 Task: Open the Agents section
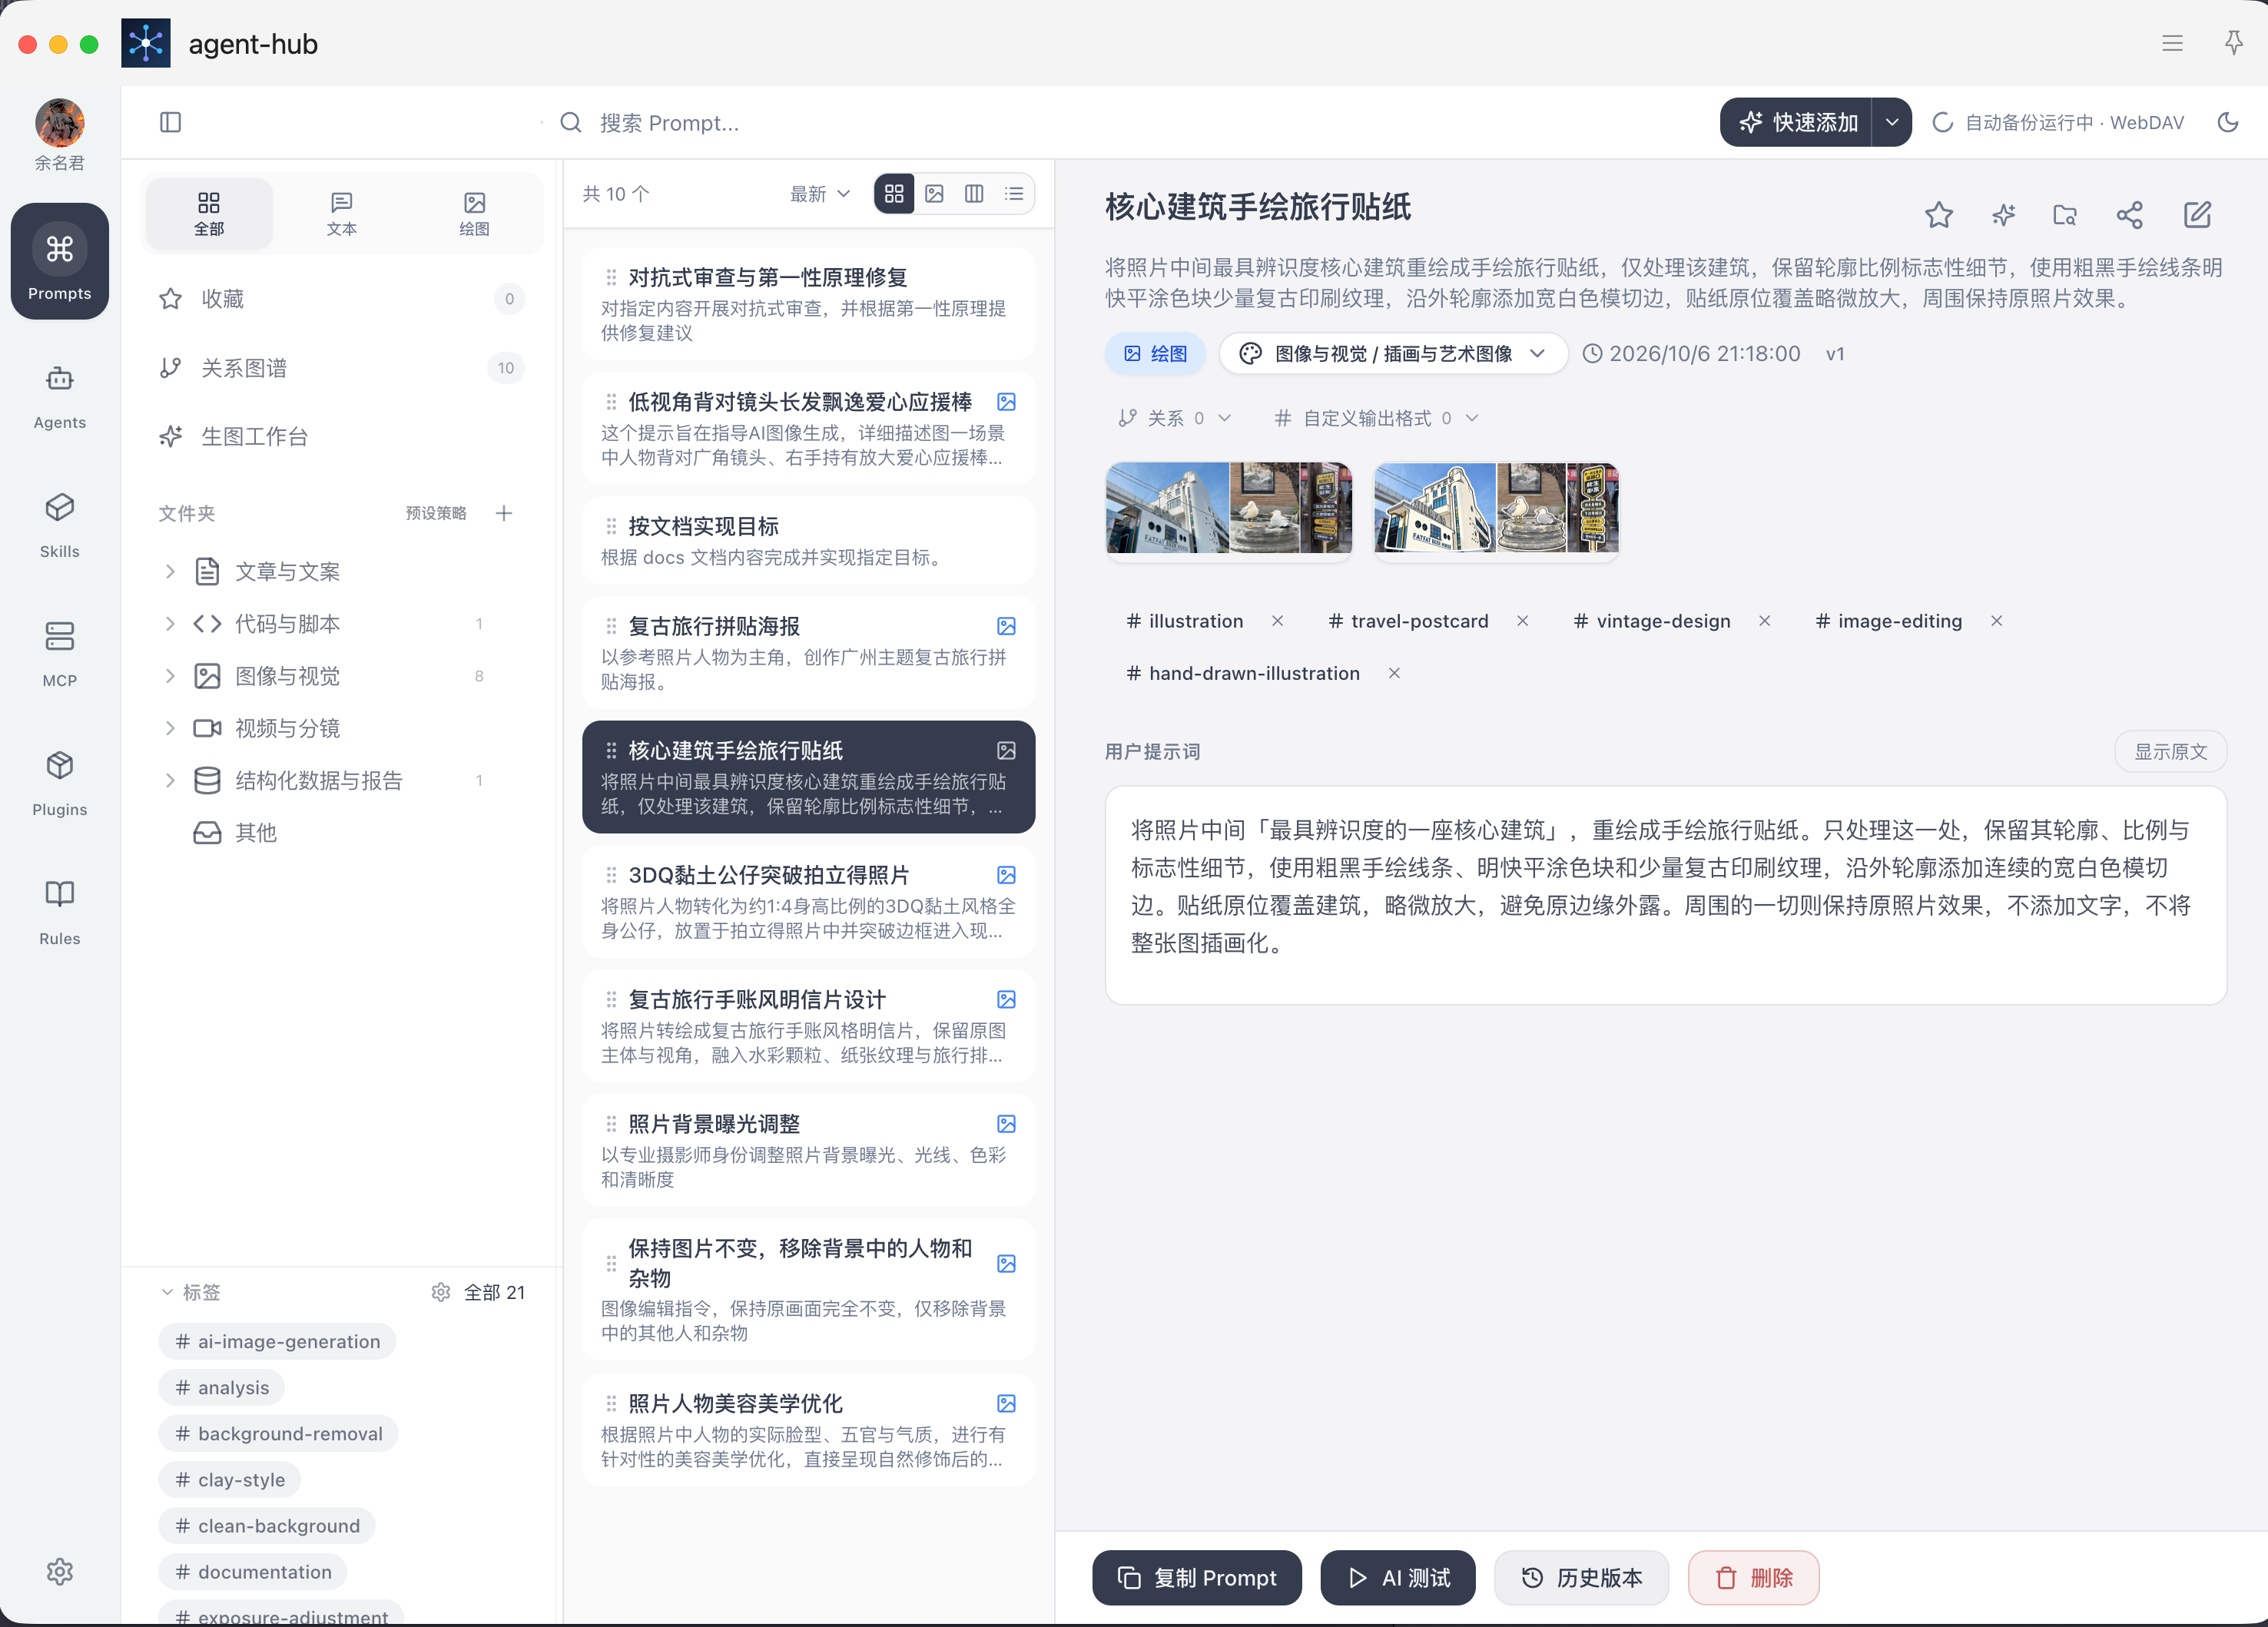(60, 396)
